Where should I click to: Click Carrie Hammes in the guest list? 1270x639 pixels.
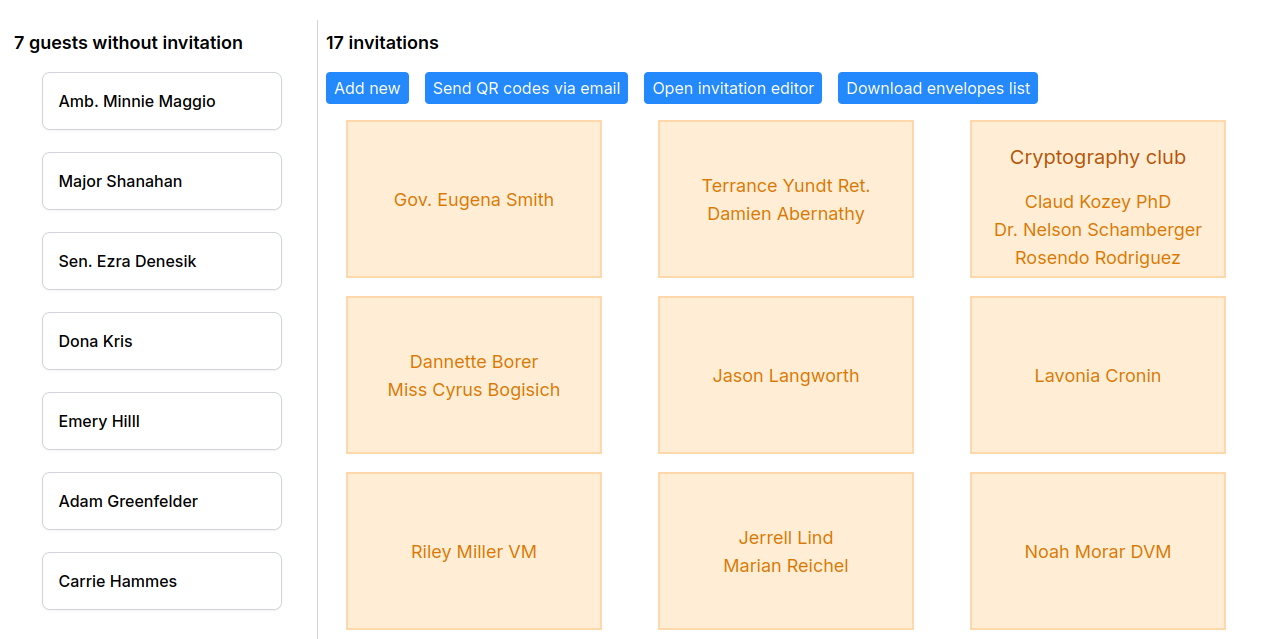[x=161, y=581]
